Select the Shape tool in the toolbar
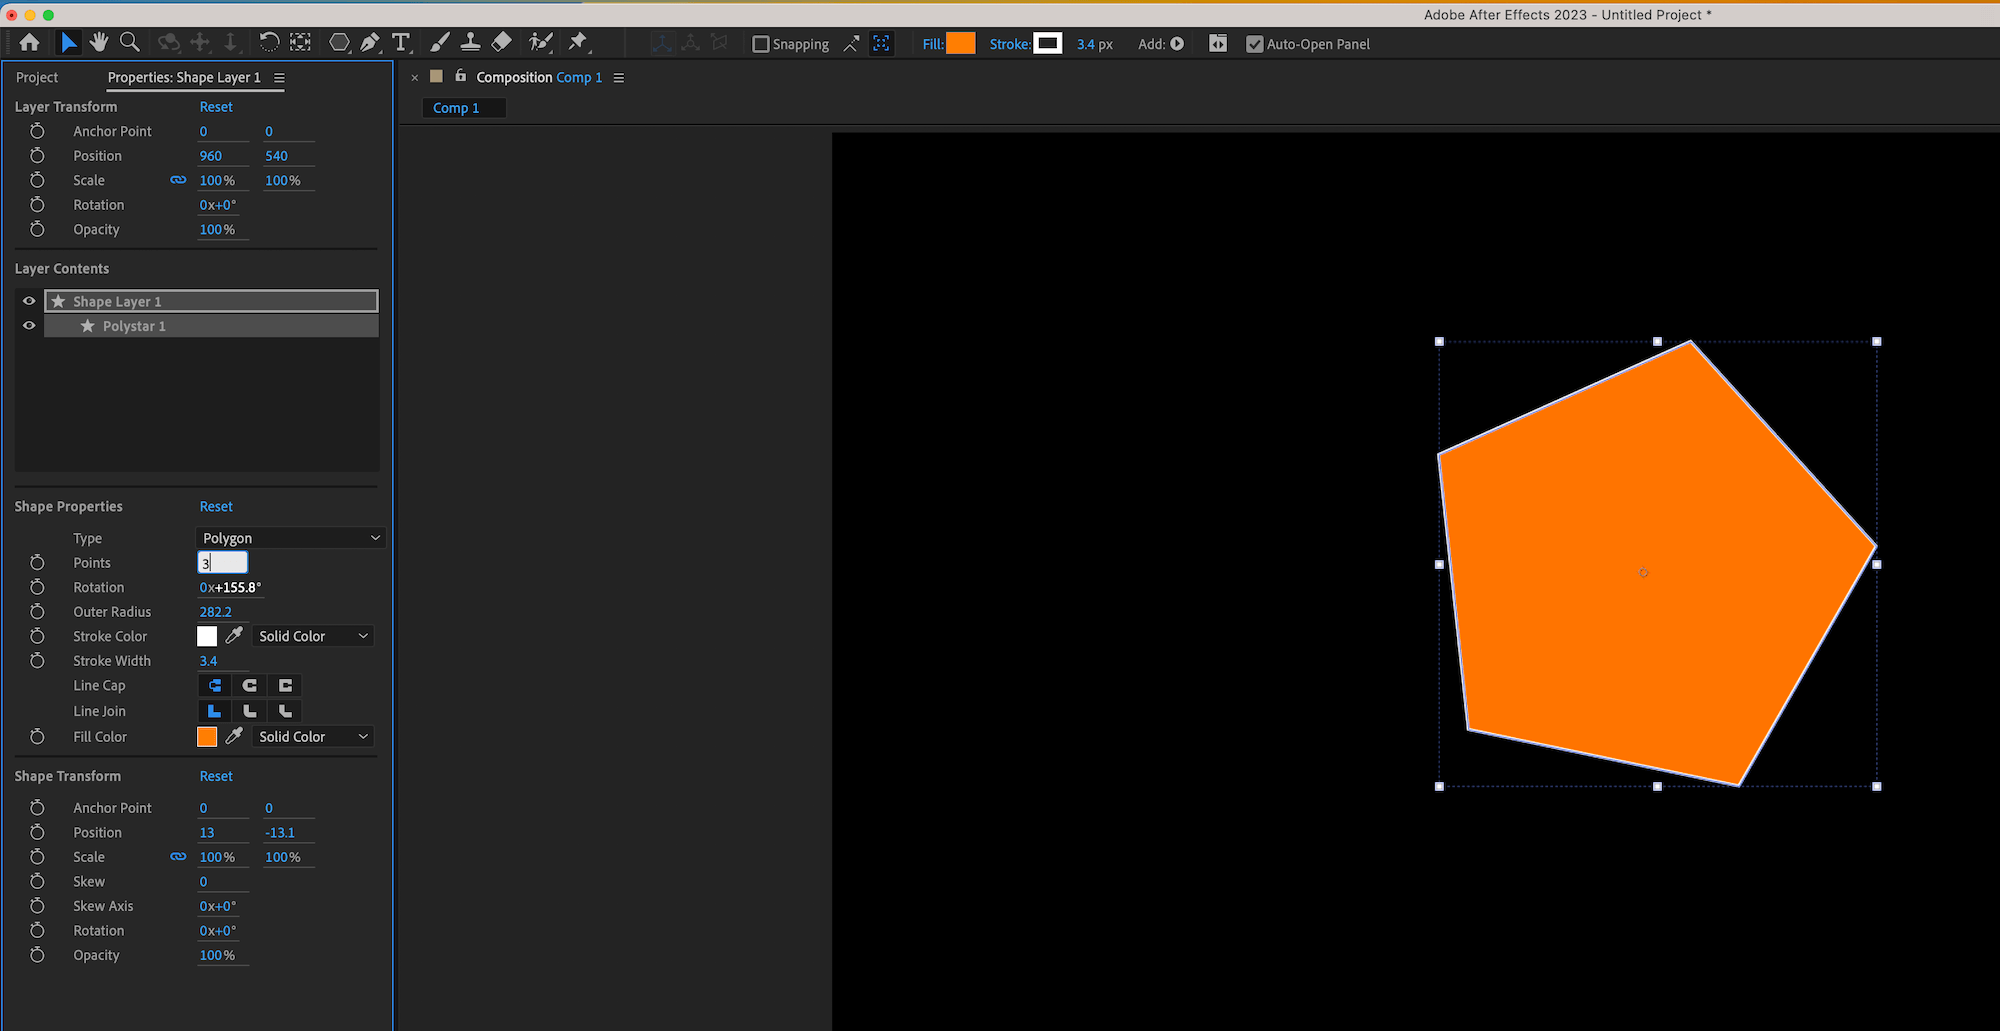 tap(339, 42)
